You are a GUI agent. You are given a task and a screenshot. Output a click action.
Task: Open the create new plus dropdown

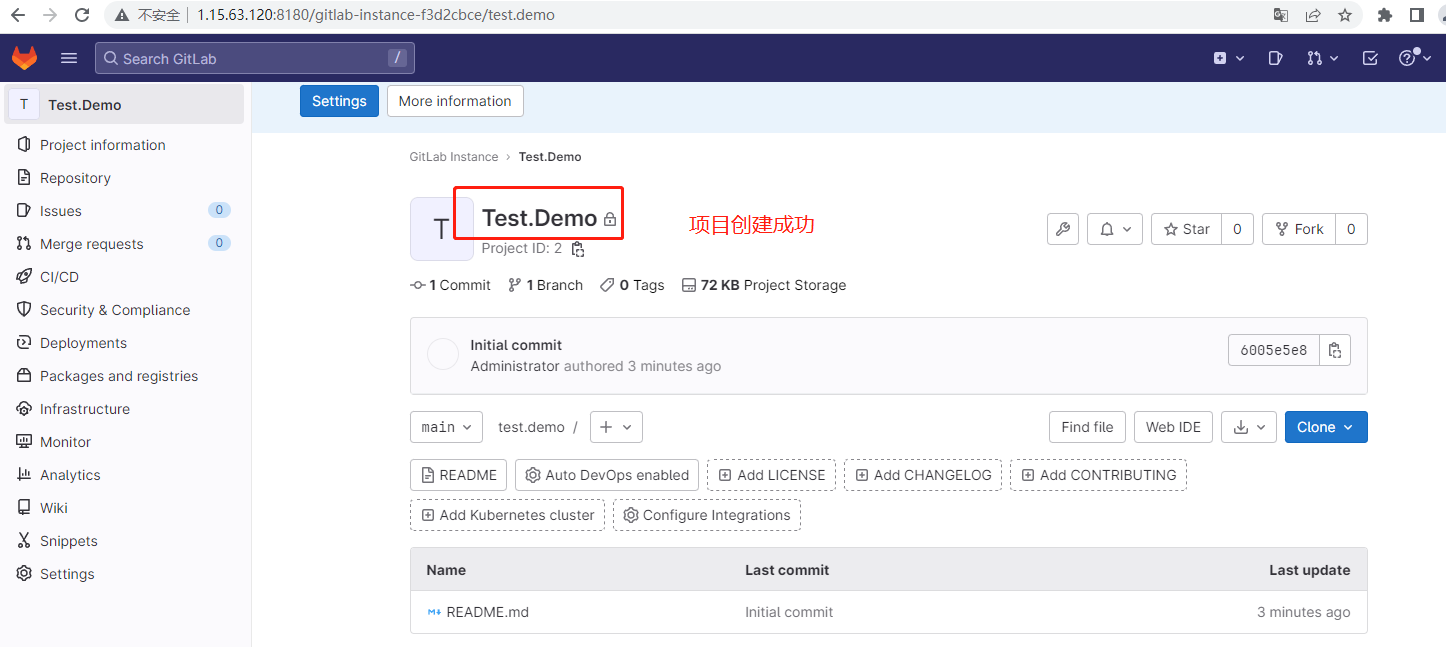pyautogui.click(x=1229, y=58)
